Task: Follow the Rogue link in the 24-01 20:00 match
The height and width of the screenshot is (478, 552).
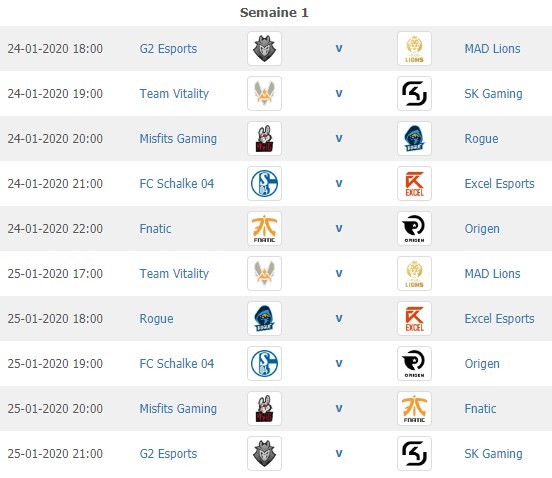Action: pyautogui.click(x=481, y=139)
